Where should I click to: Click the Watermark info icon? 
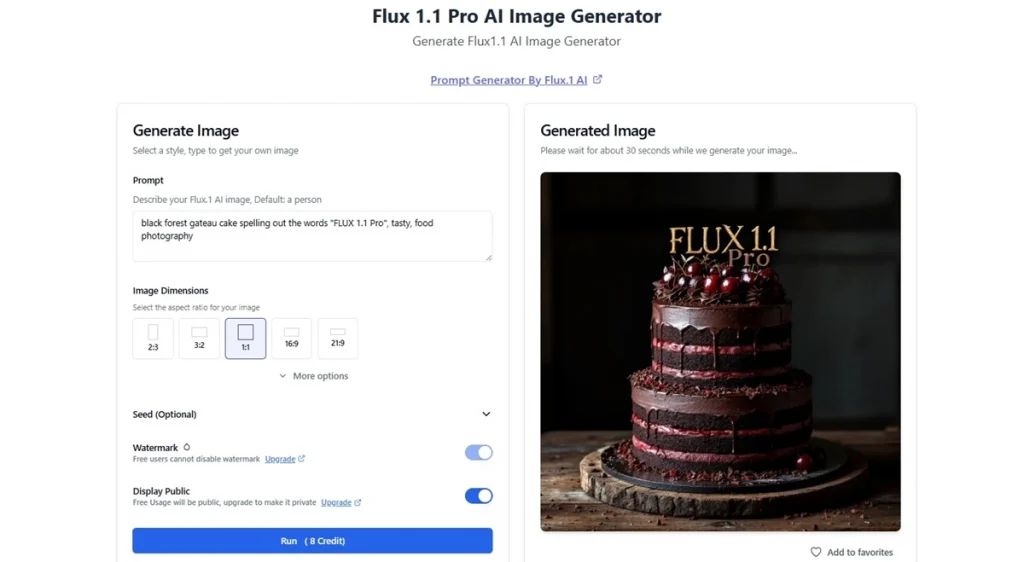coord(187,447)
